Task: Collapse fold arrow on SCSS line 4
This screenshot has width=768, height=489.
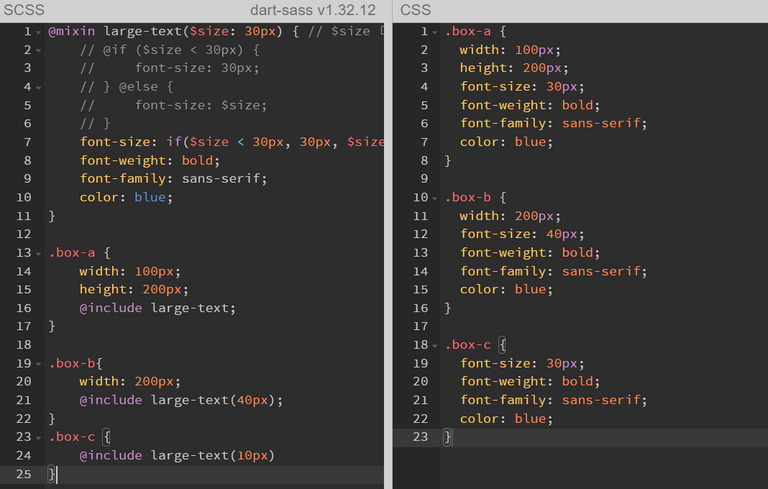Action: (x=38, y=88)
